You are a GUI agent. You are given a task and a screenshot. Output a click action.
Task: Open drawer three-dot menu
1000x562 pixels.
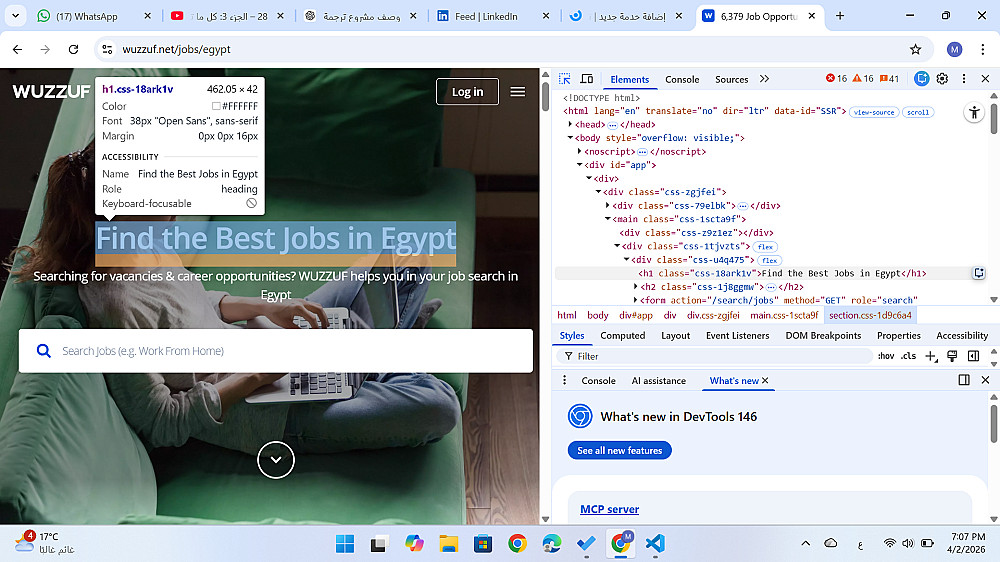[x=564, y=380]
